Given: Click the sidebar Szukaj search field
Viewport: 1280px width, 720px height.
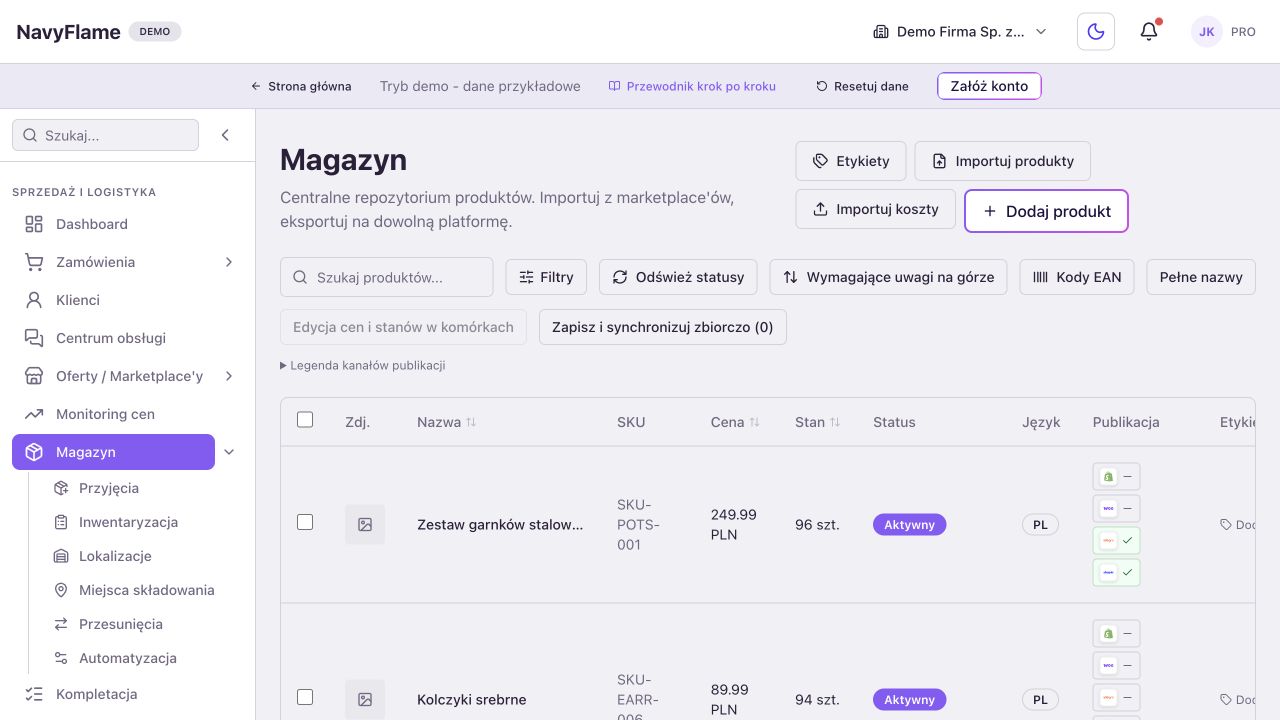Looking at the screenshot, I should 105,135.
